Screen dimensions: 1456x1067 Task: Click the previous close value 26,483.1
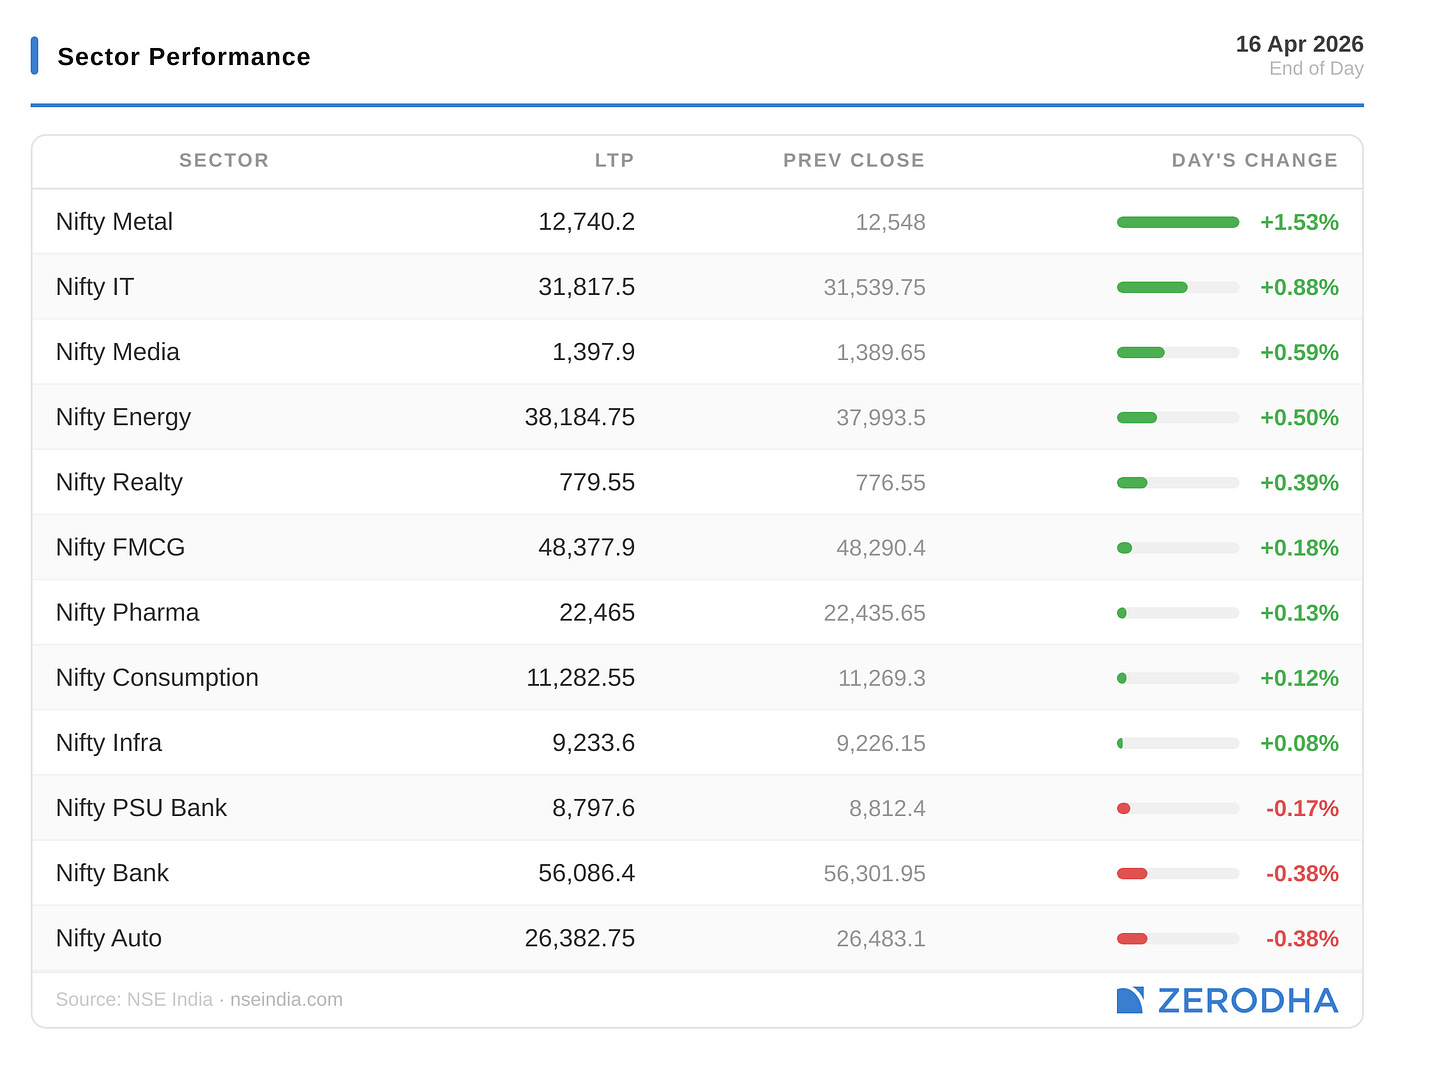pyautogui.click(x=881, y=938)
